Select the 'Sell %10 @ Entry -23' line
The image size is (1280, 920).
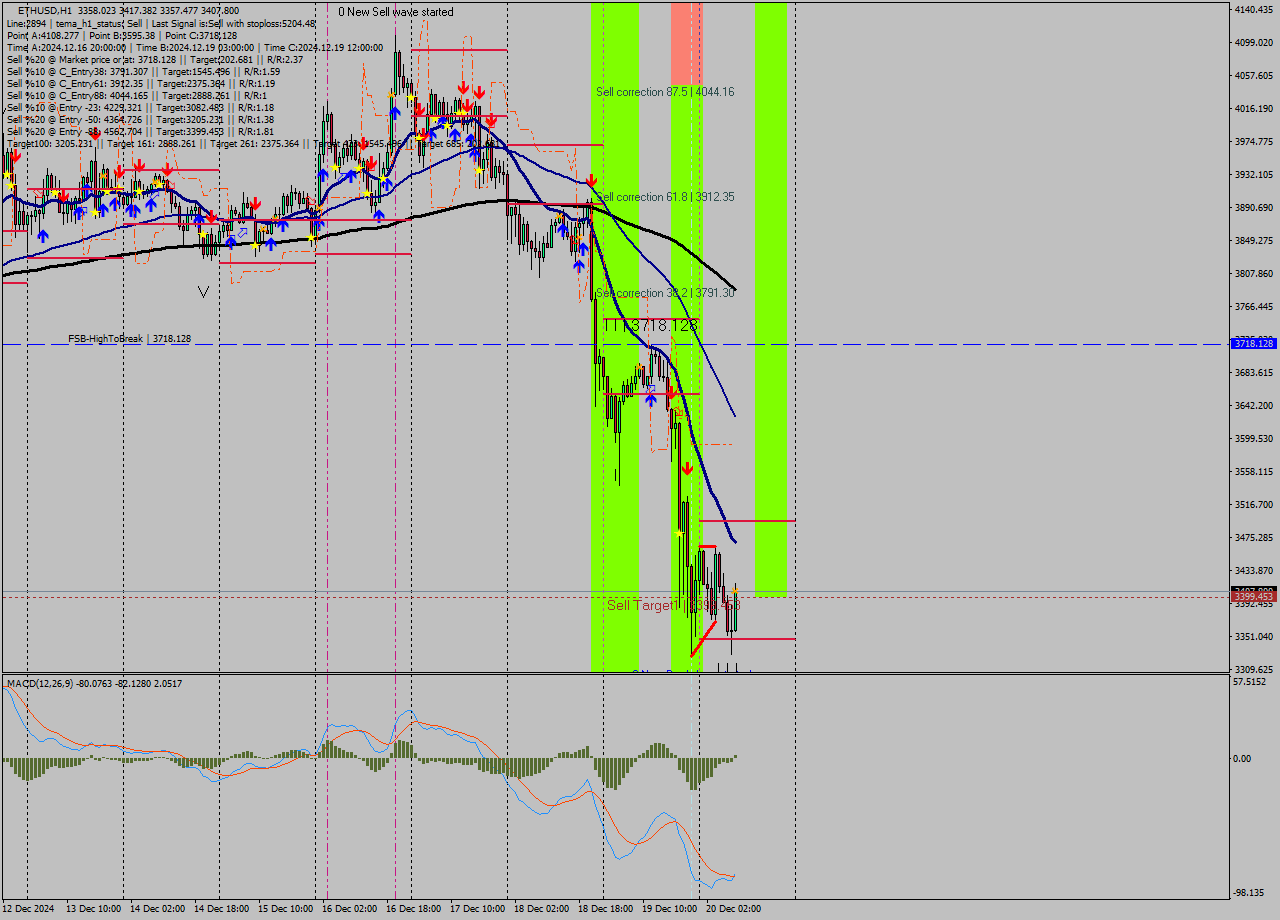140,107
